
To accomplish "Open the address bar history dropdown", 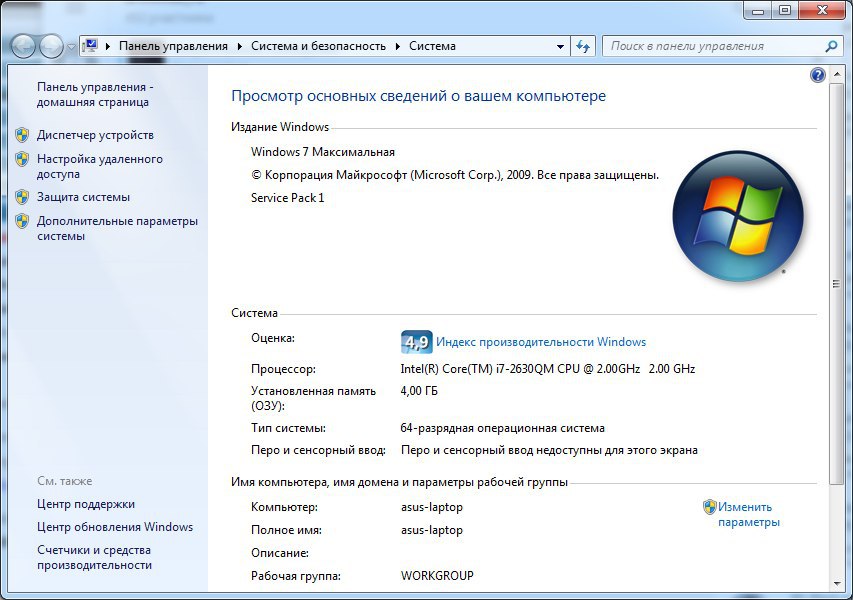I will 560,47.
